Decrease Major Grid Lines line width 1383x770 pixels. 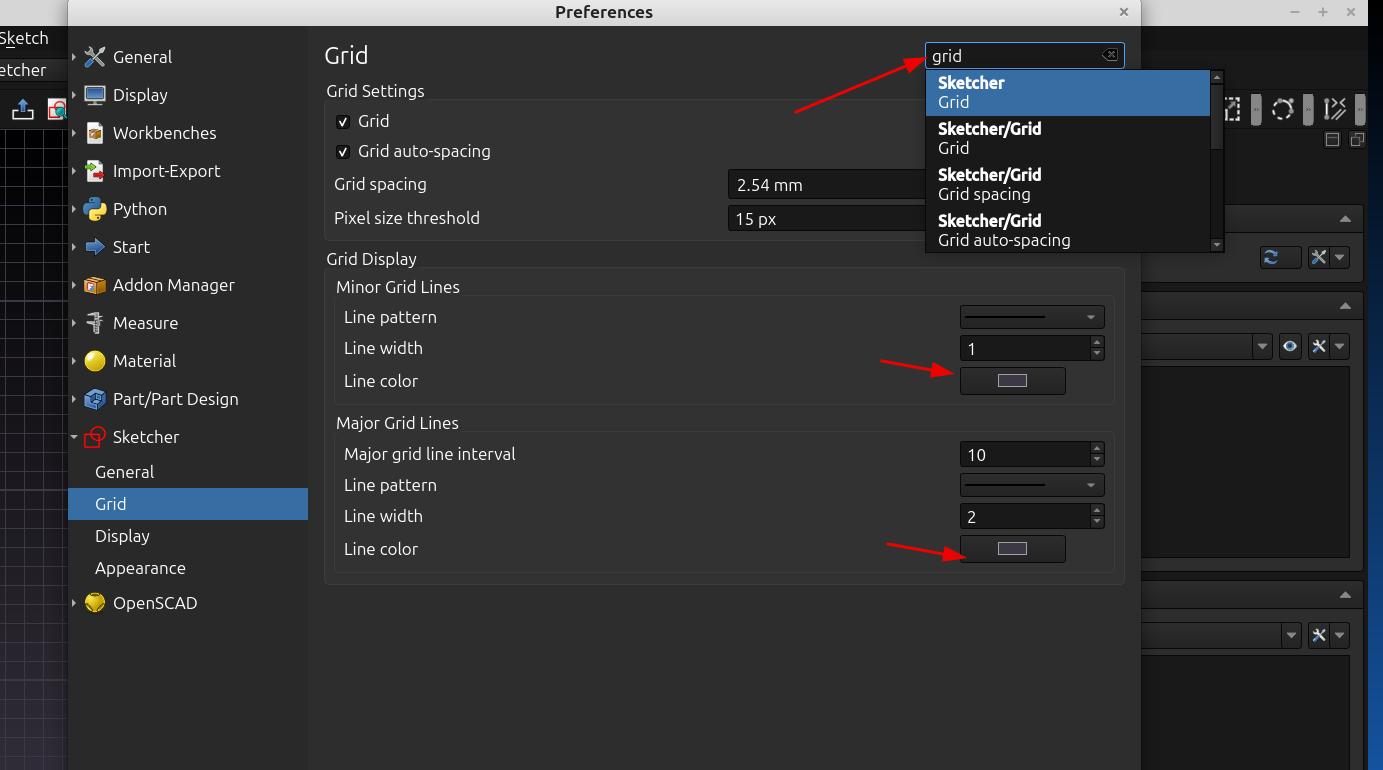[1097, 522]
